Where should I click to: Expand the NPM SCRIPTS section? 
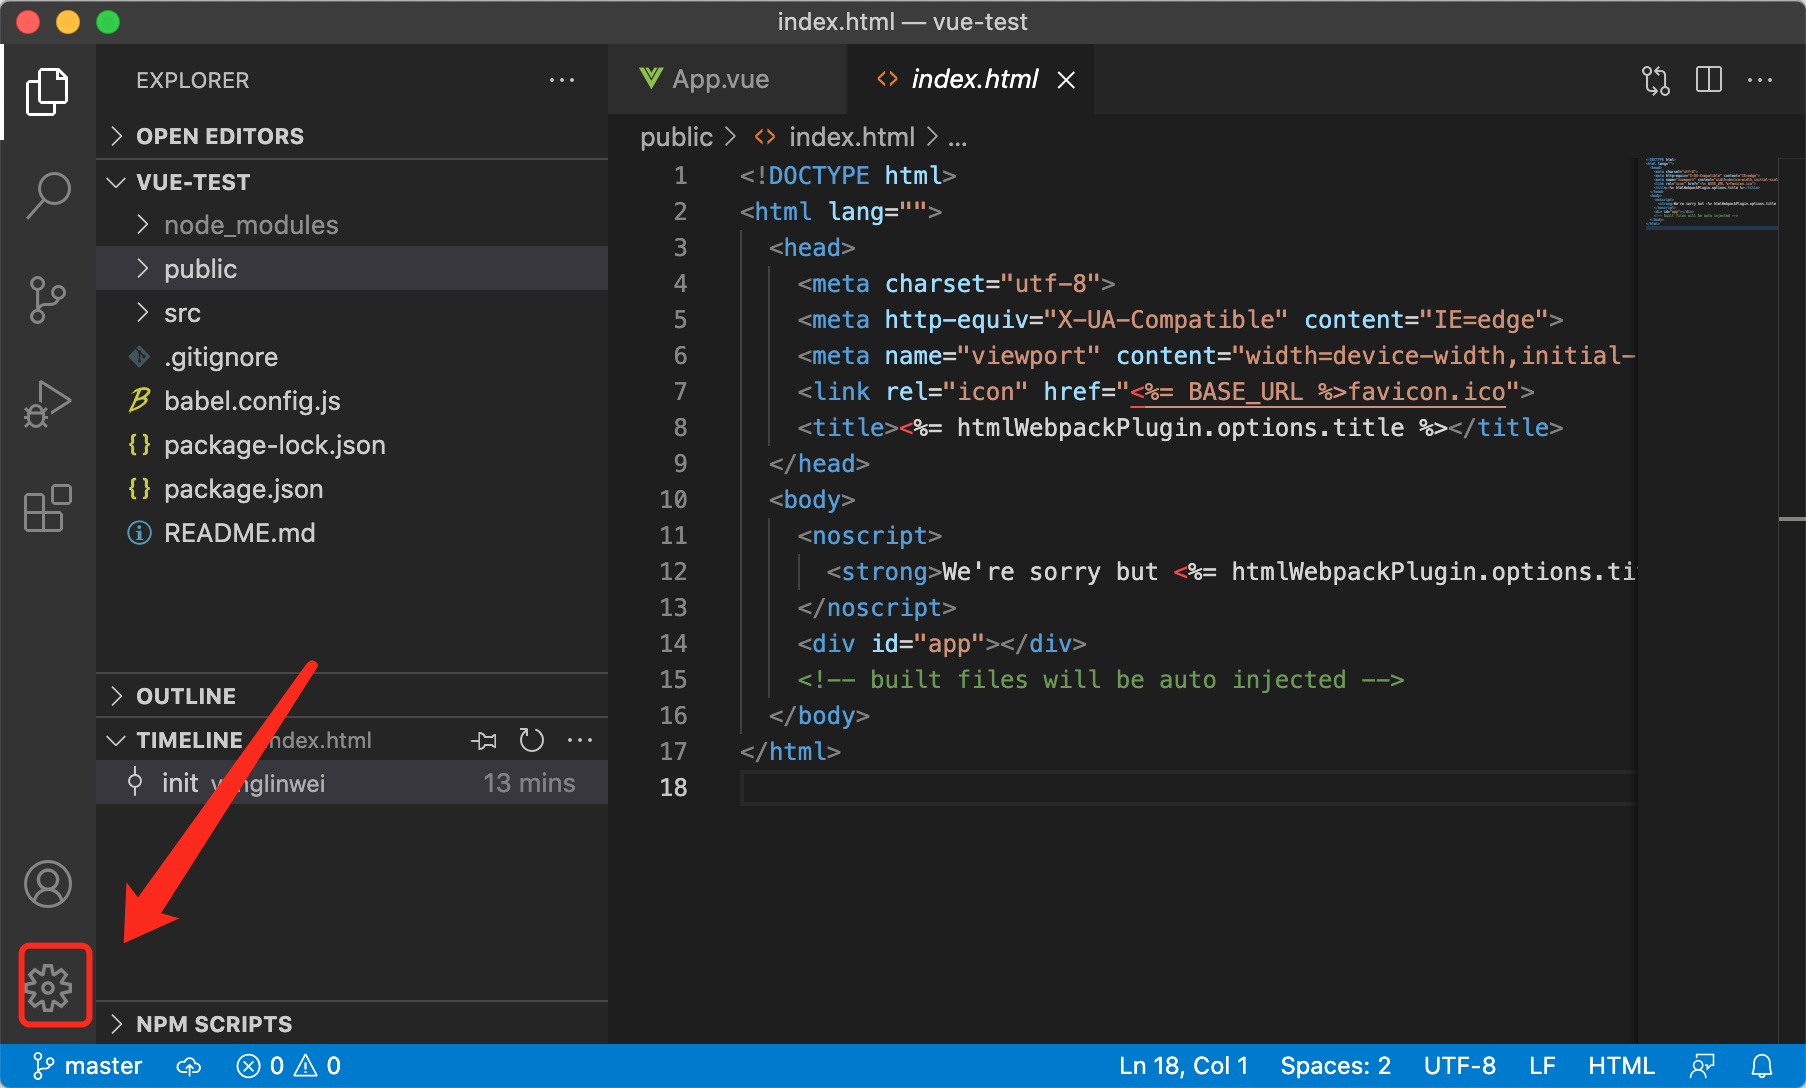352,1024
